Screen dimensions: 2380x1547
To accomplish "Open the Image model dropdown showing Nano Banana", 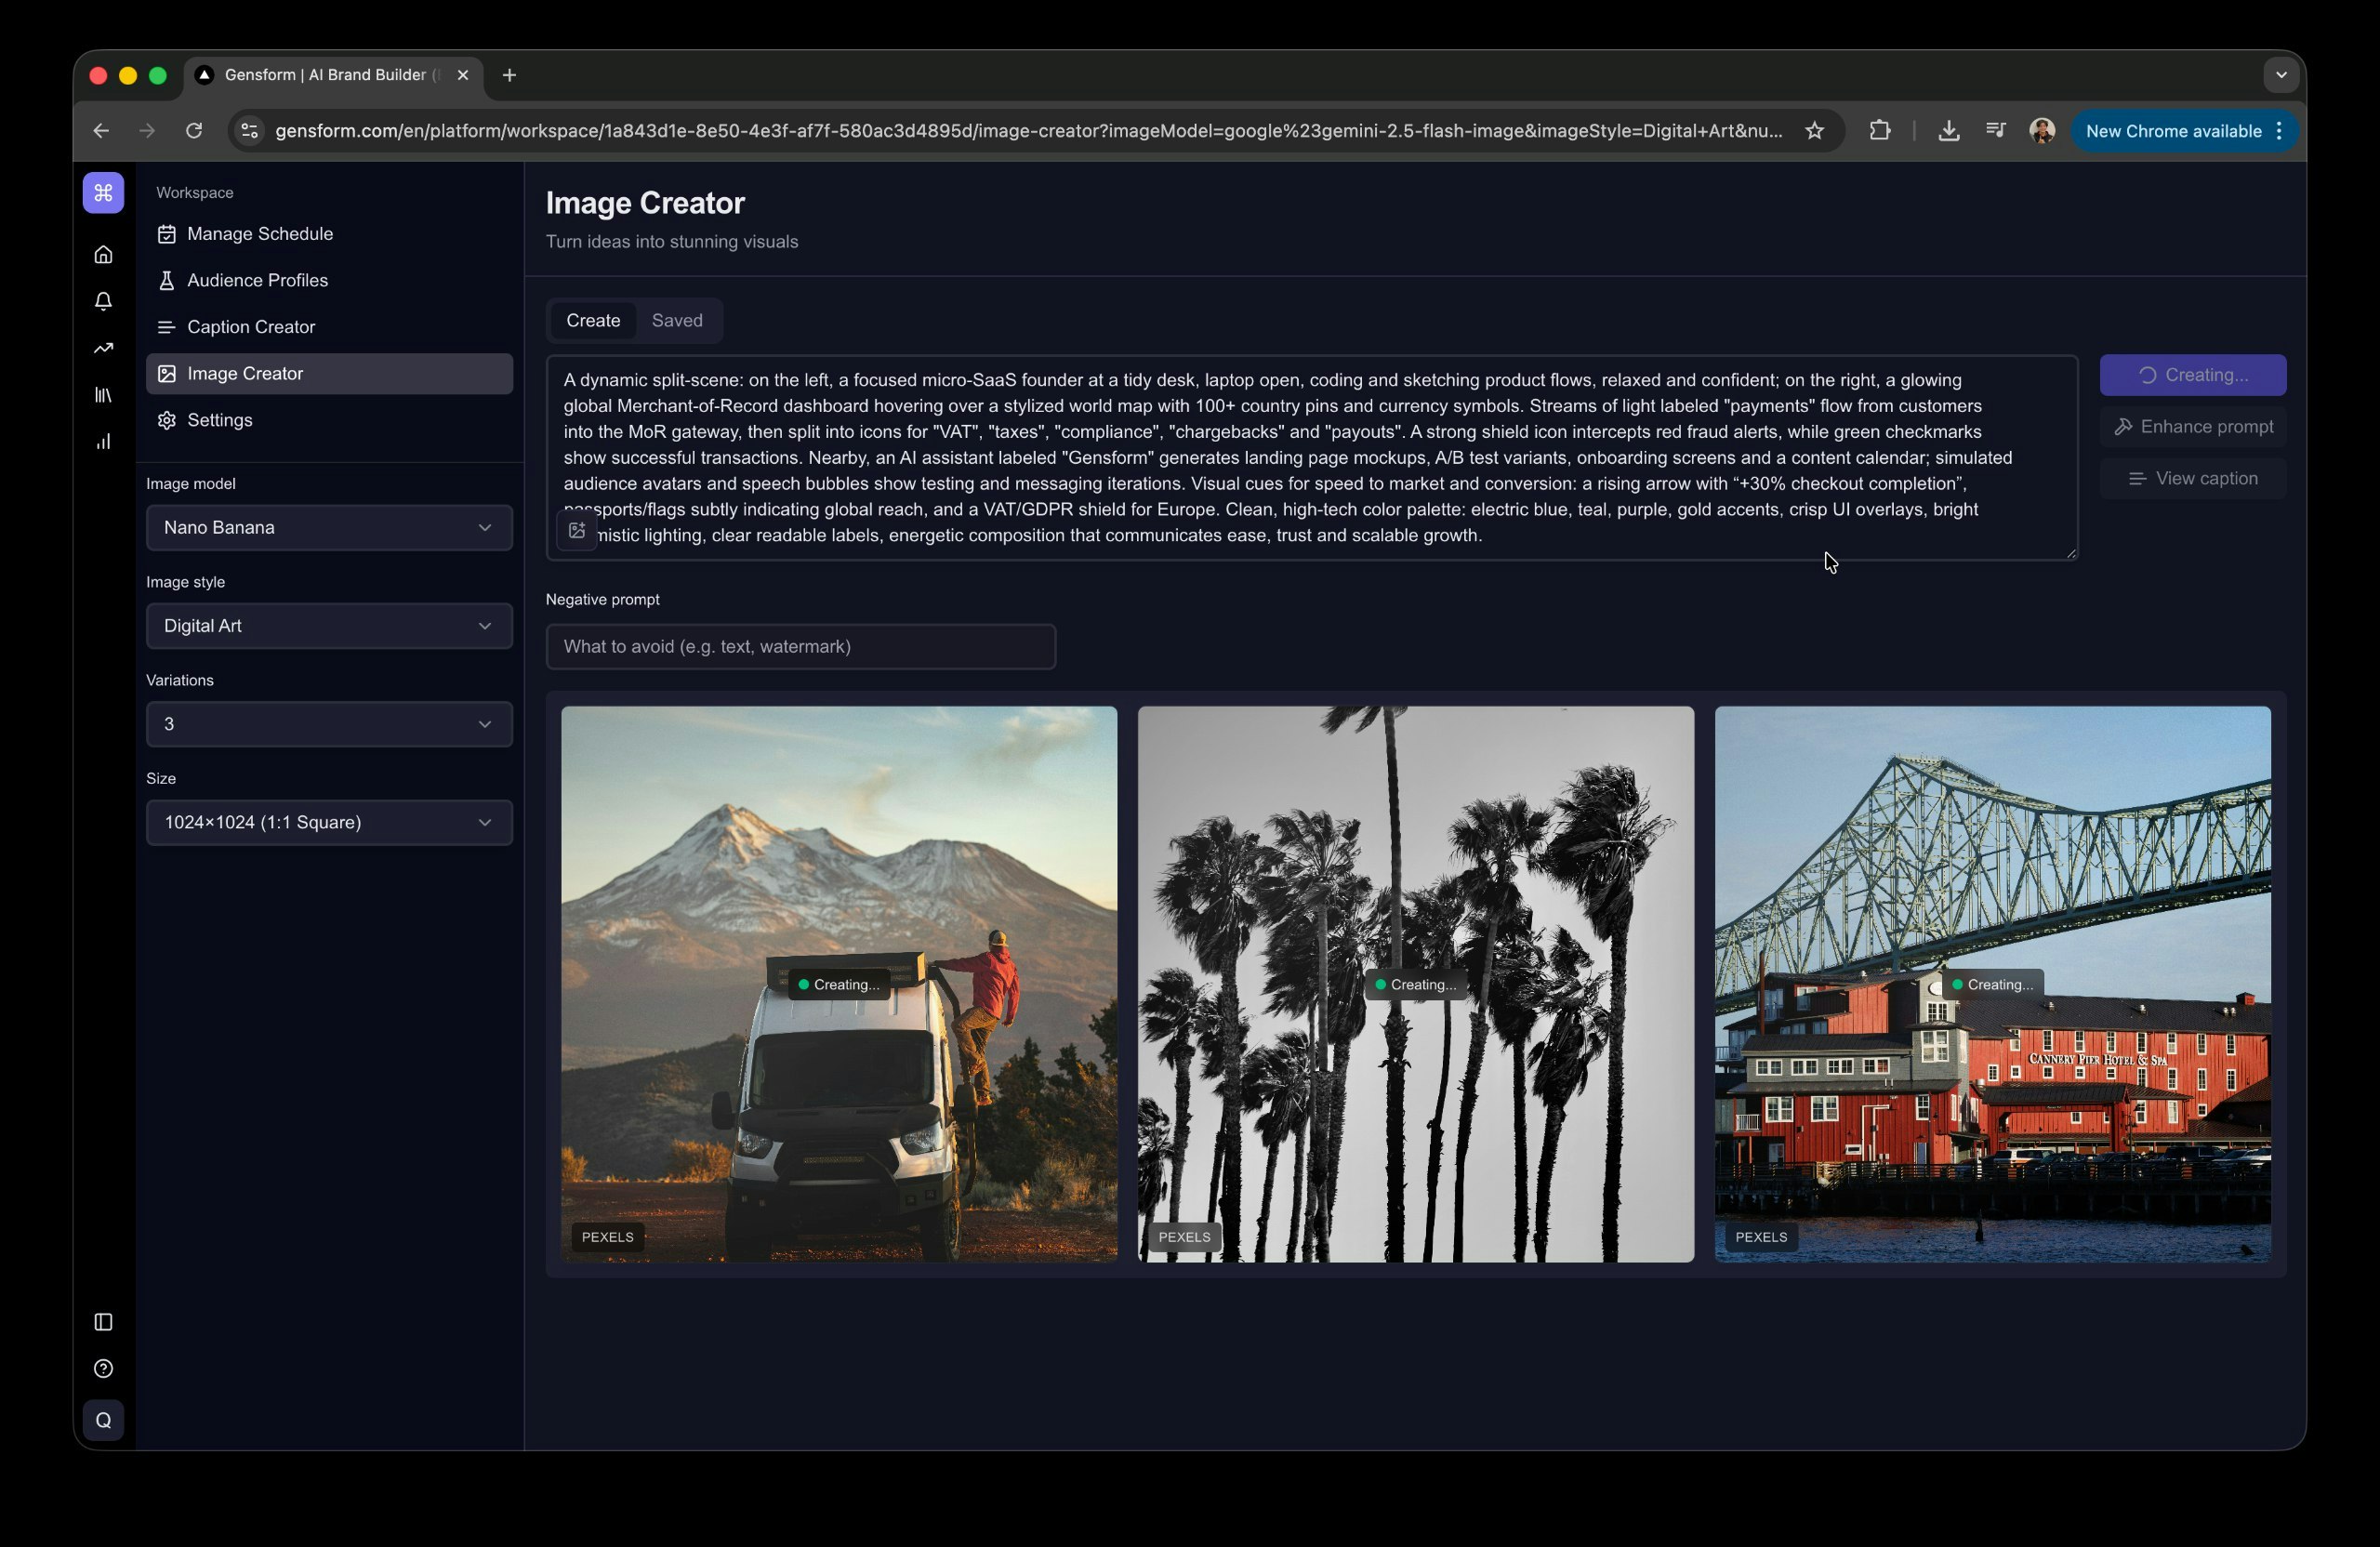I will tap(328, 528).
